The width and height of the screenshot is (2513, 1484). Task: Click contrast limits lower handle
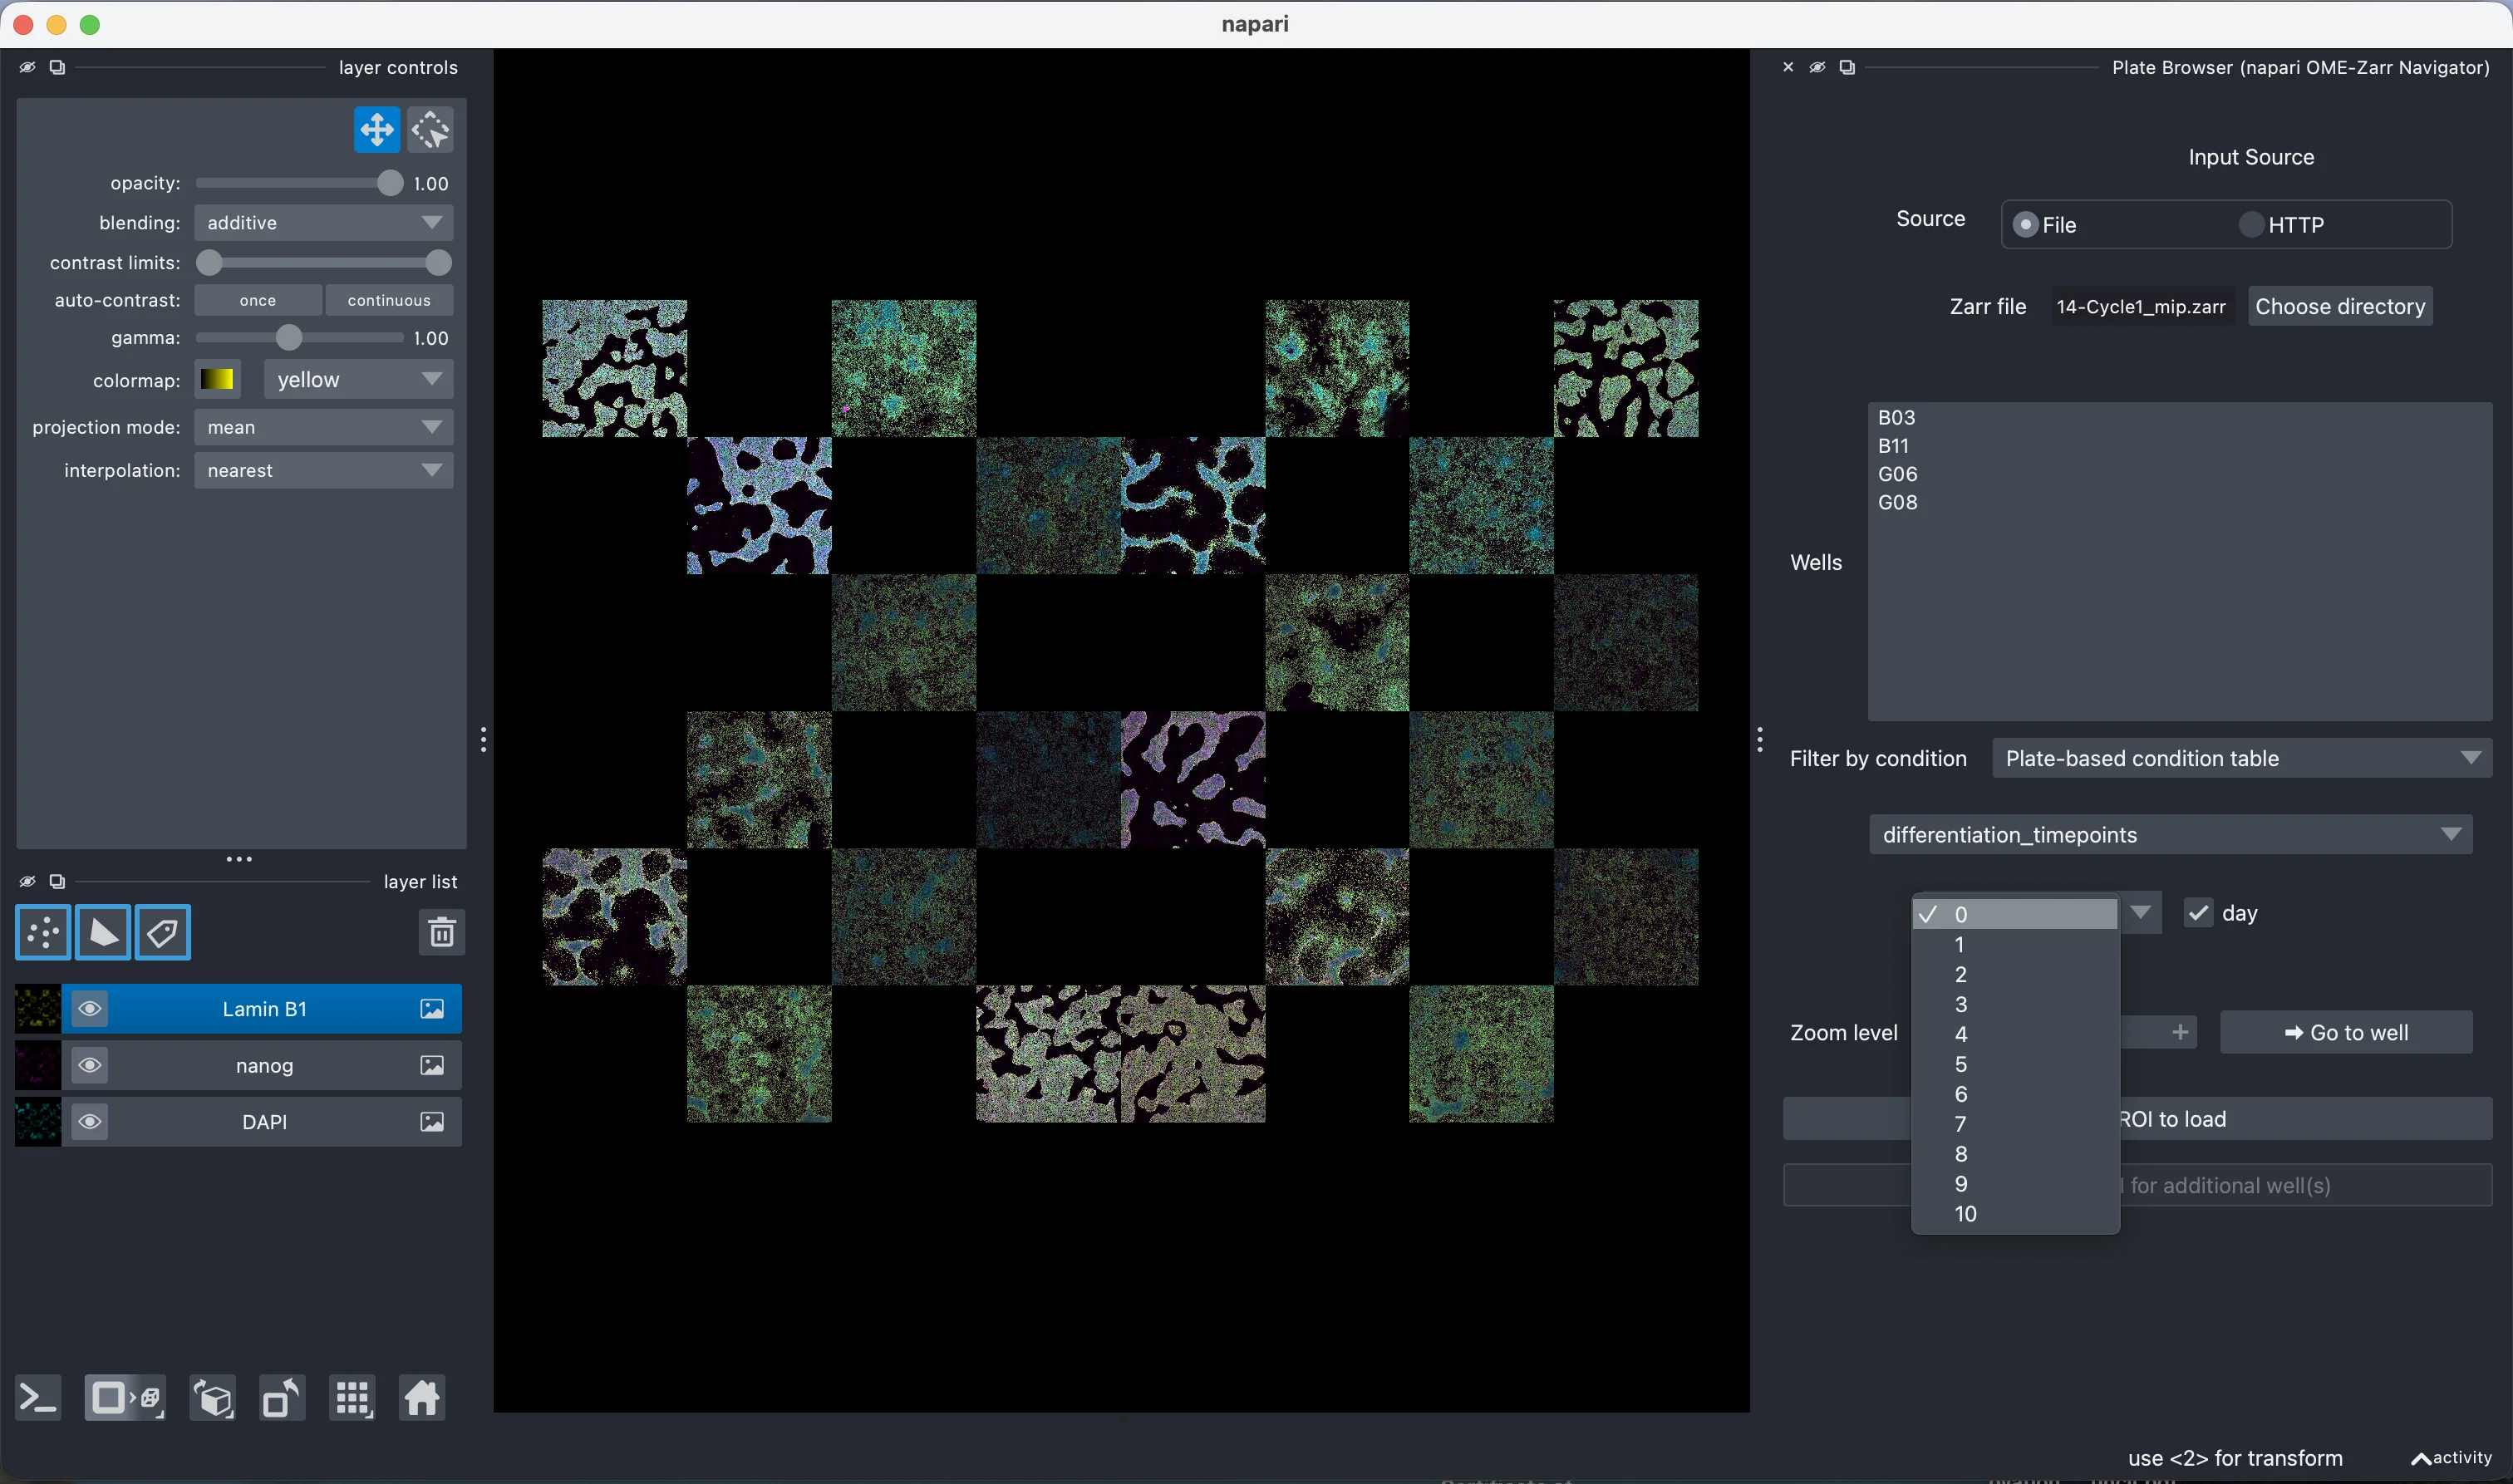209,263
